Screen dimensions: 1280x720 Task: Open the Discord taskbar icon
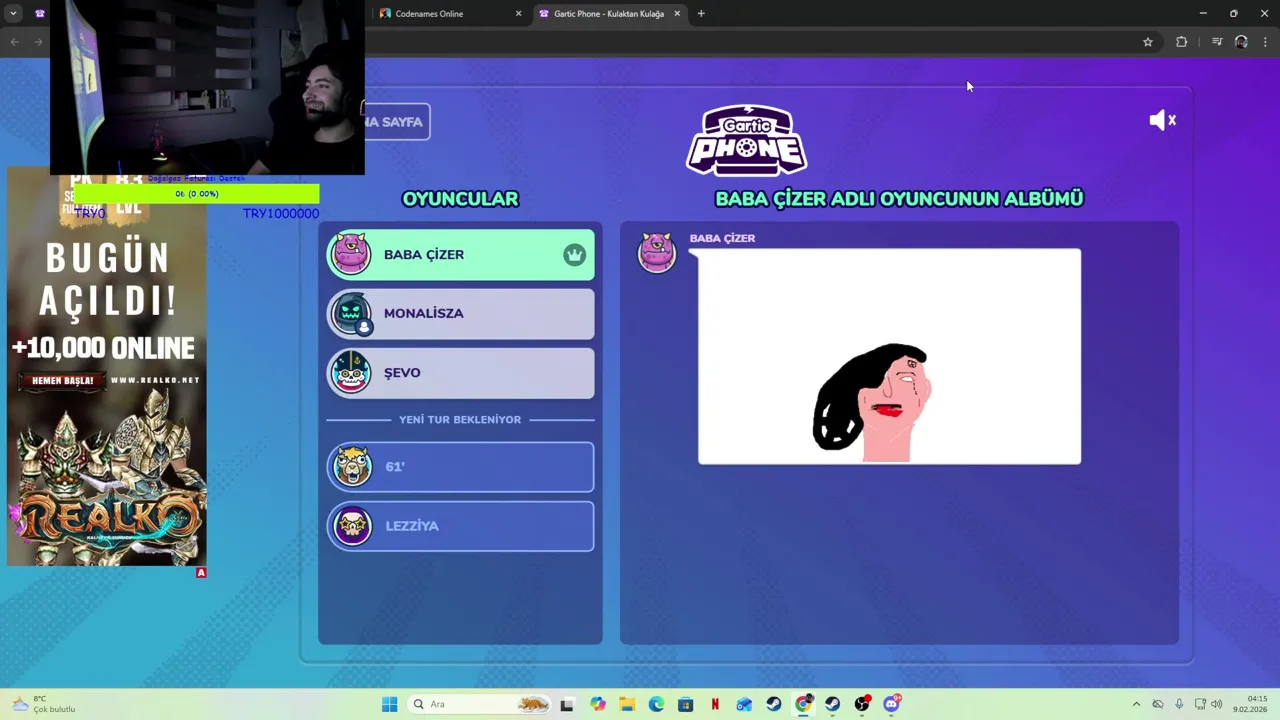[x=891, y=704]
